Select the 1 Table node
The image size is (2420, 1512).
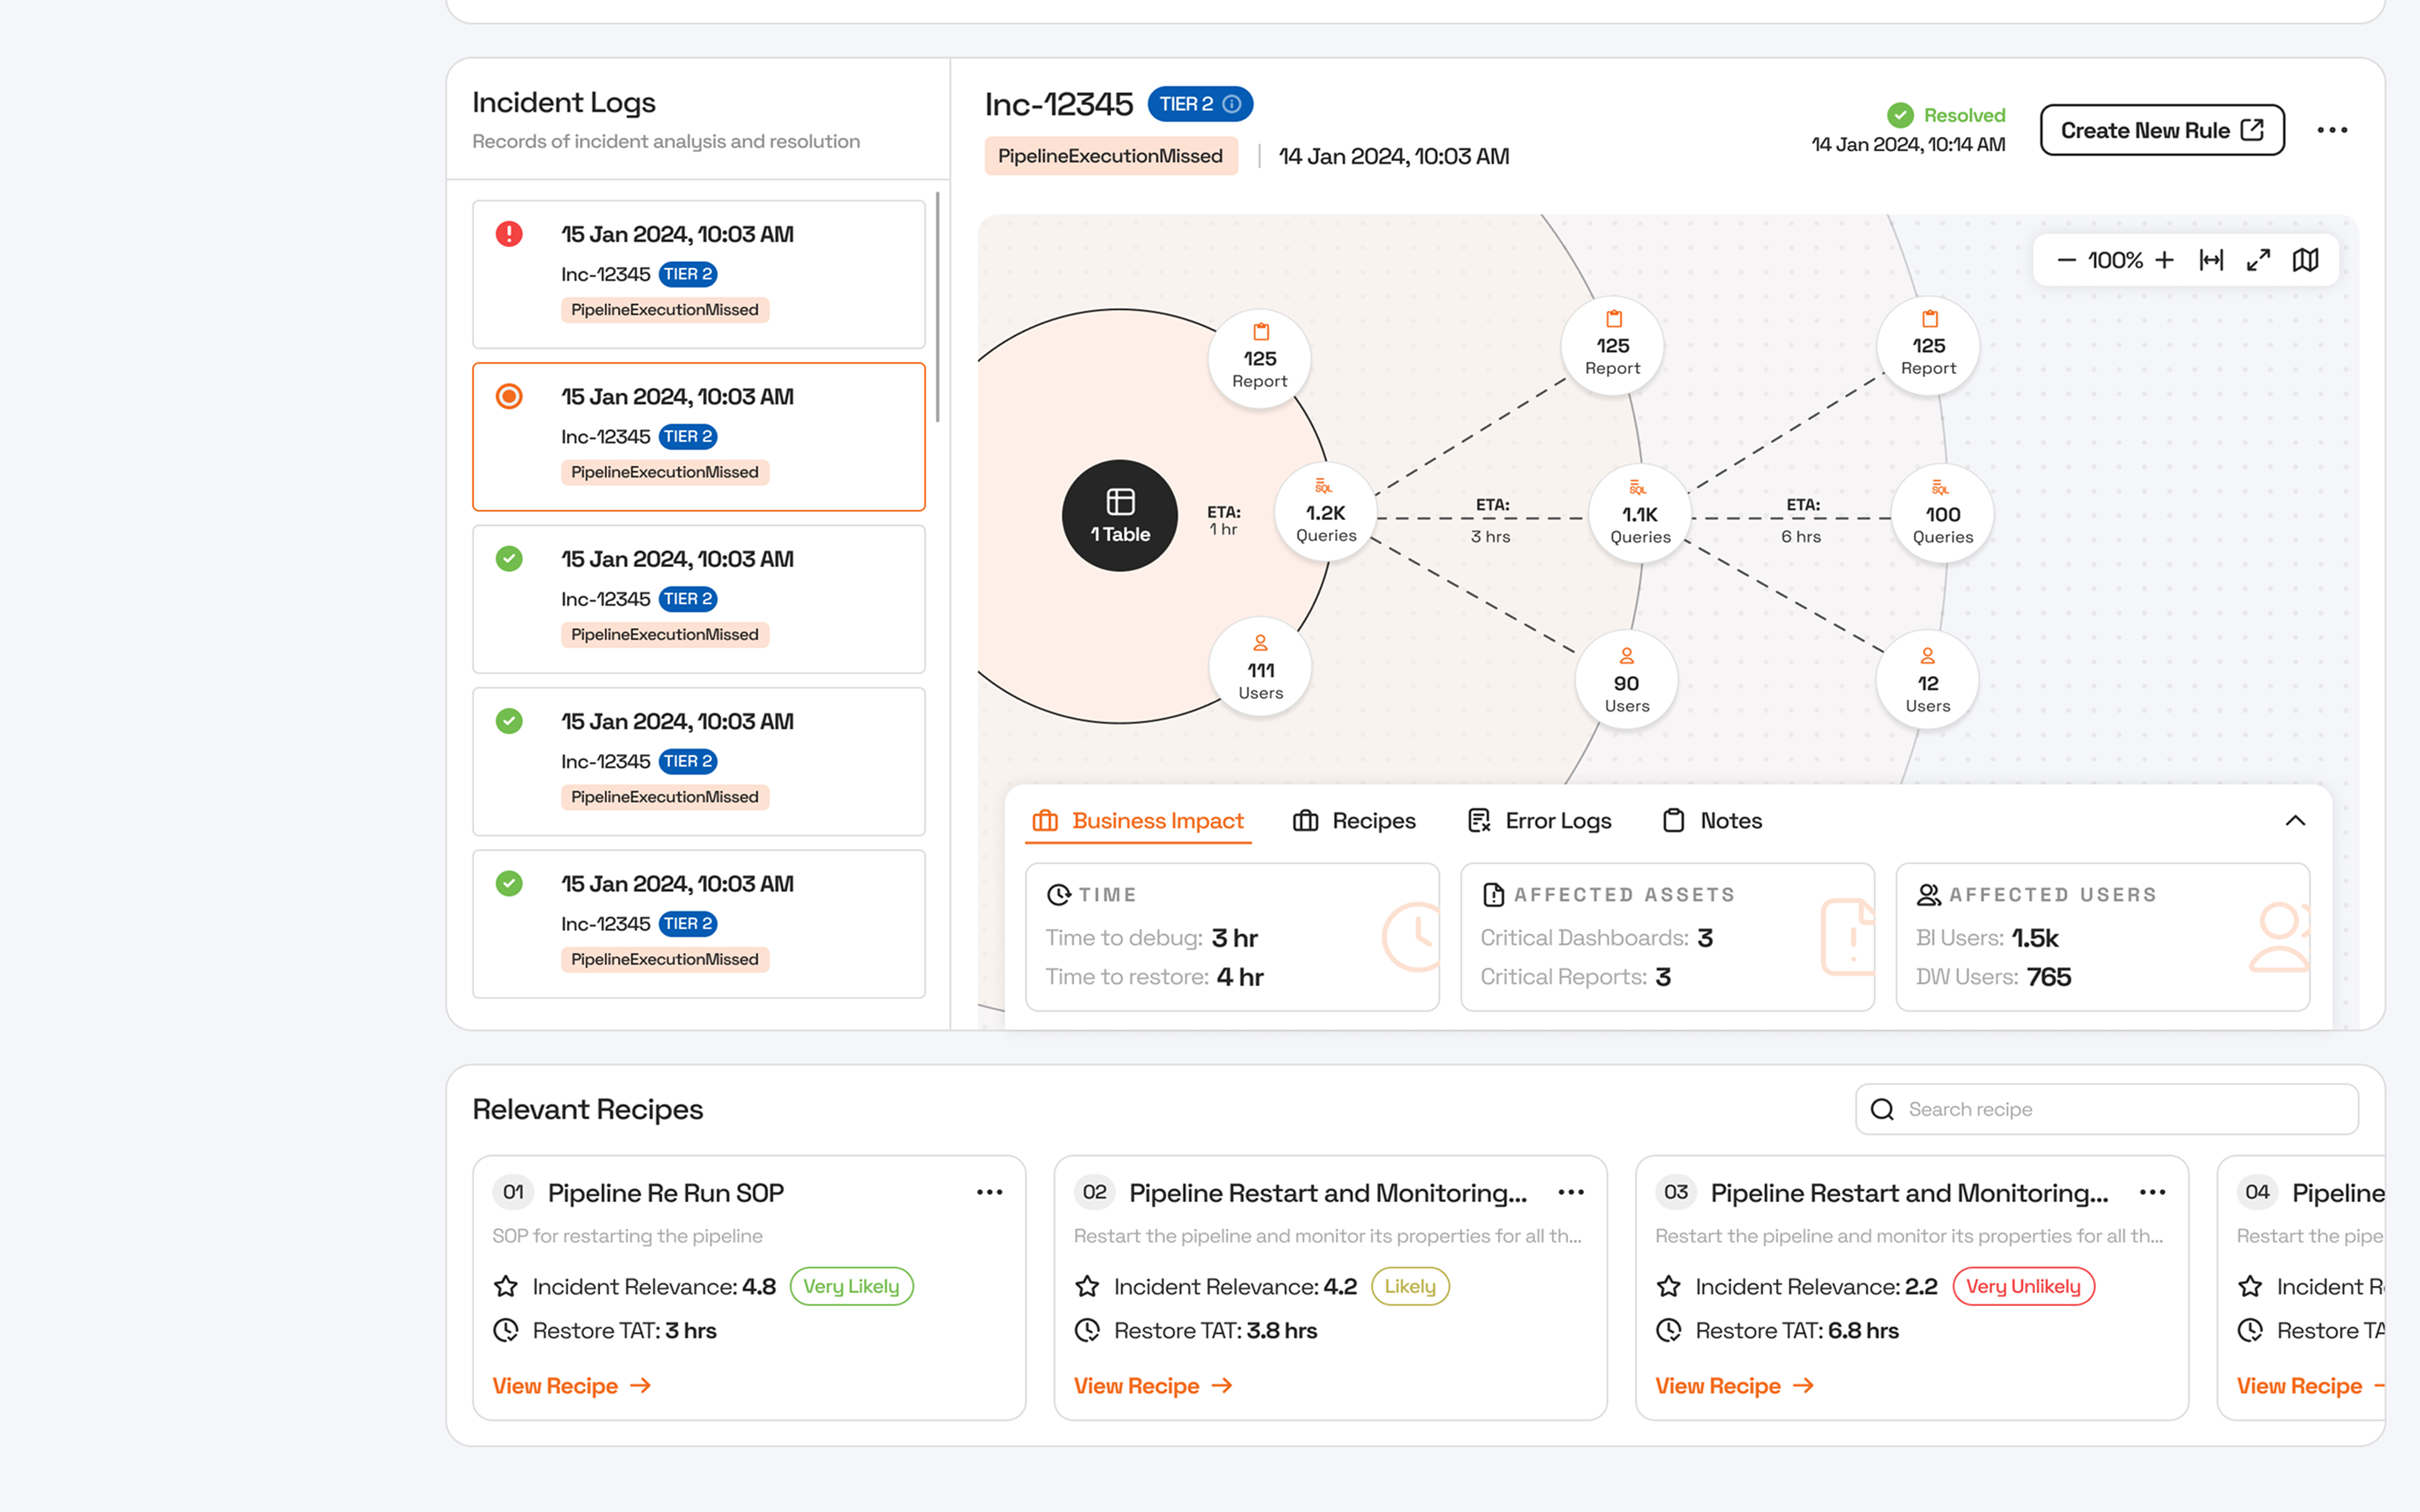tap(1119, 516)
